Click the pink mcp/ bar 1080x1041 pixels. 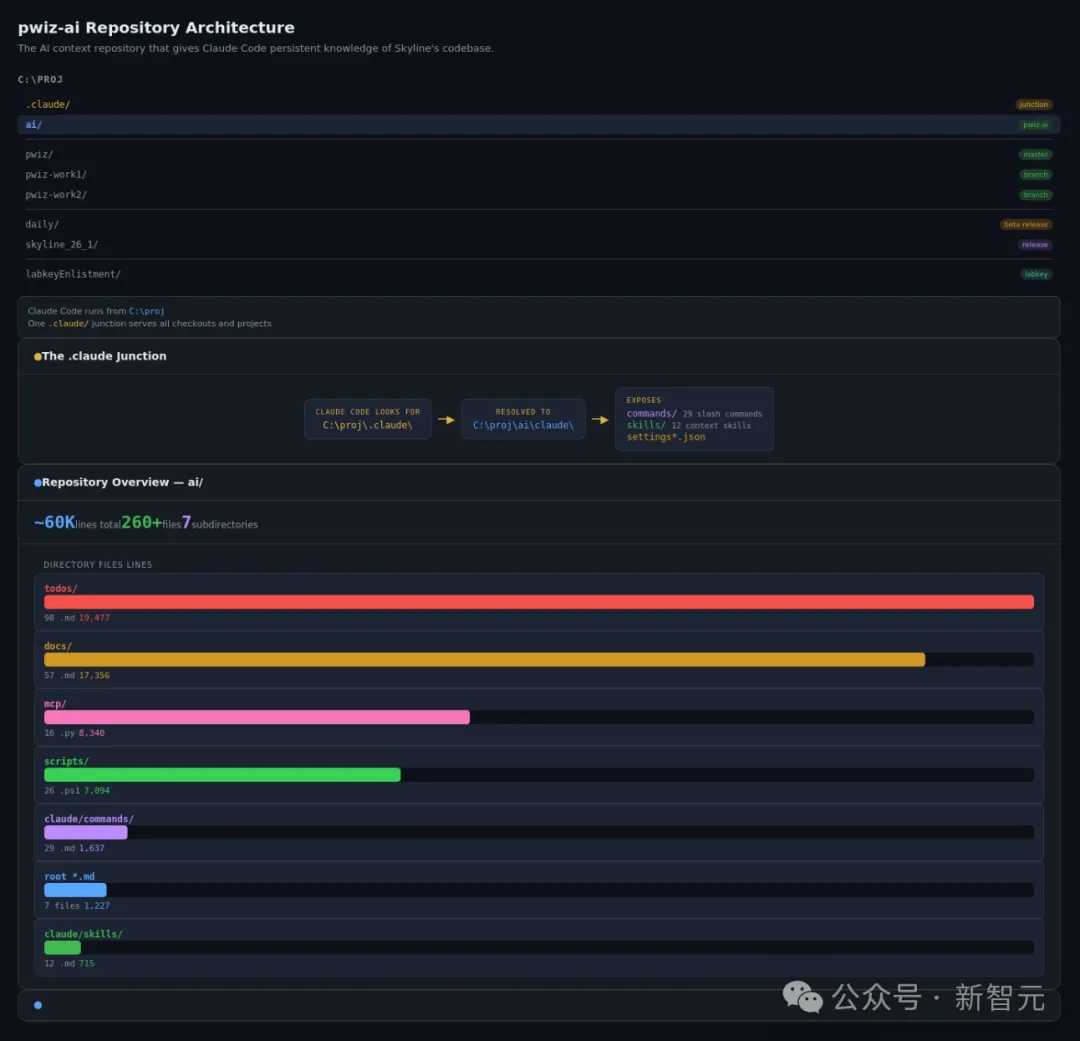coord(256,717)
